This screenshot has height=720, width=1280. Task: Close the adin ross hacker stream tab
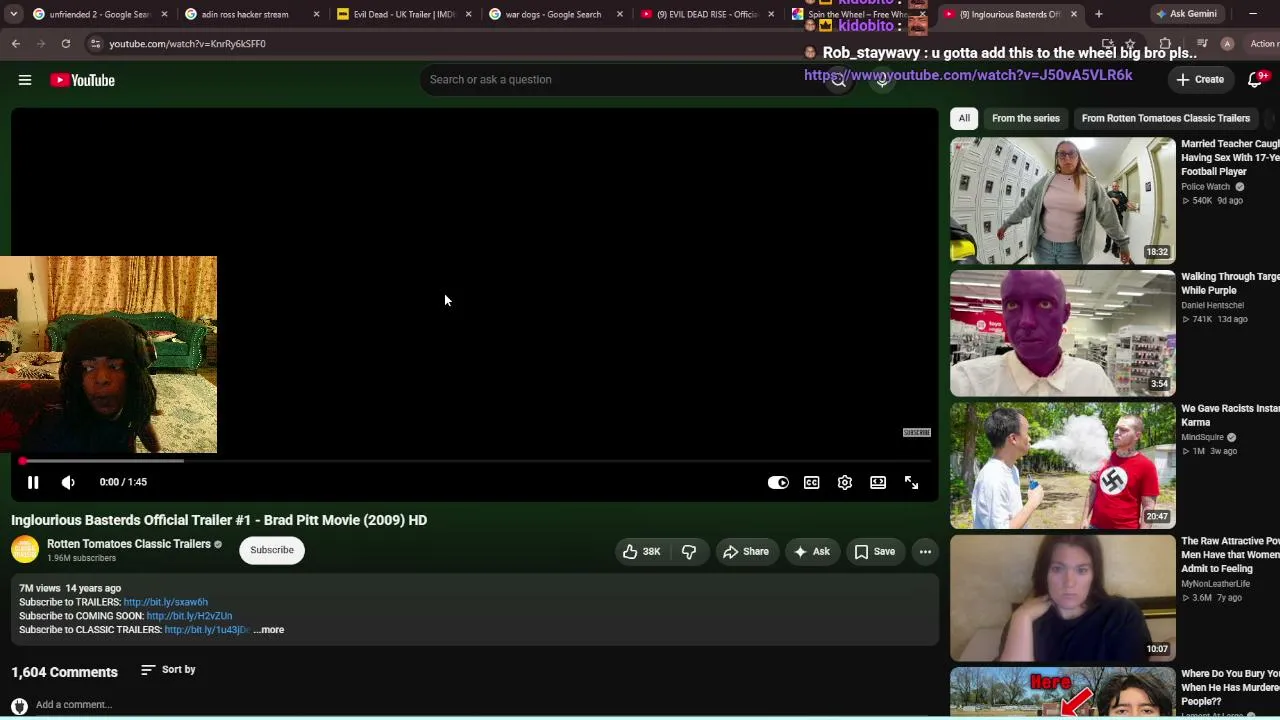(x=317, y=14)
